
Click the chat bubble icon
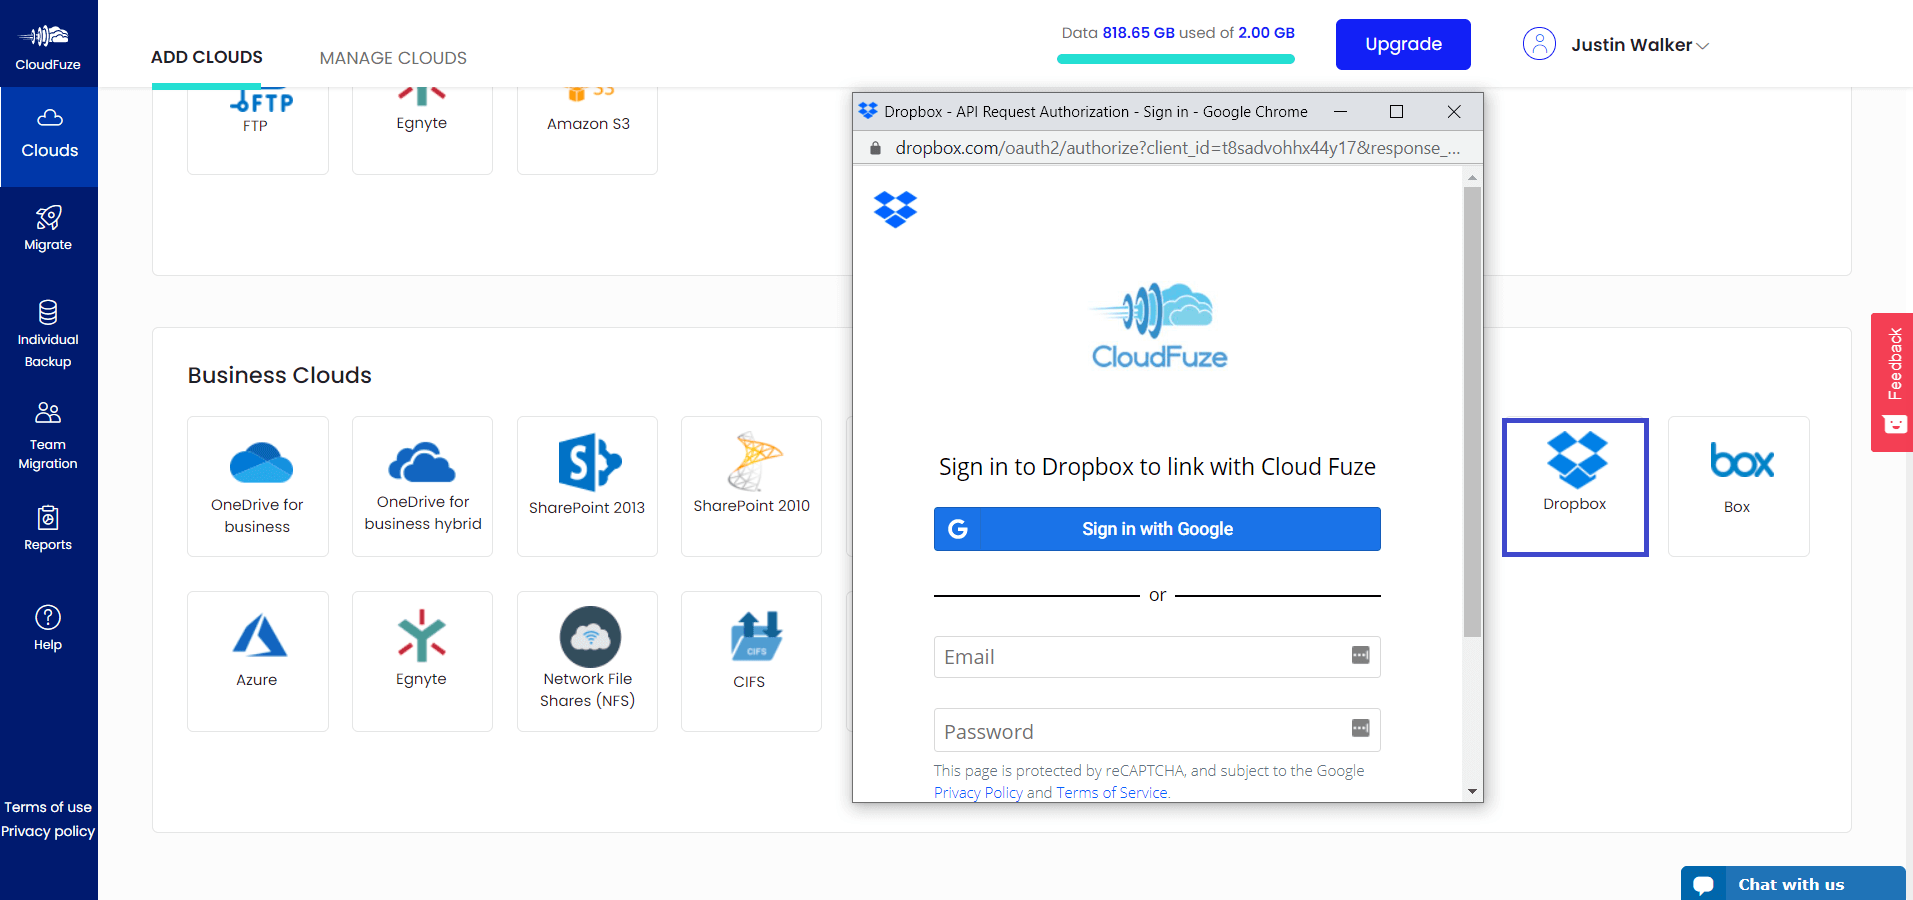pyautogui.click(x=1704, y=885)
